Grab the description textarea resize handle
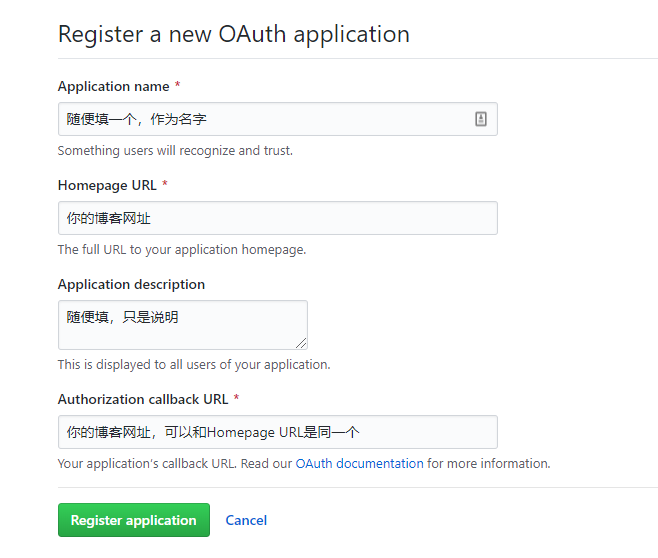This screenshot has width=658, height=558. click(301, 343)
